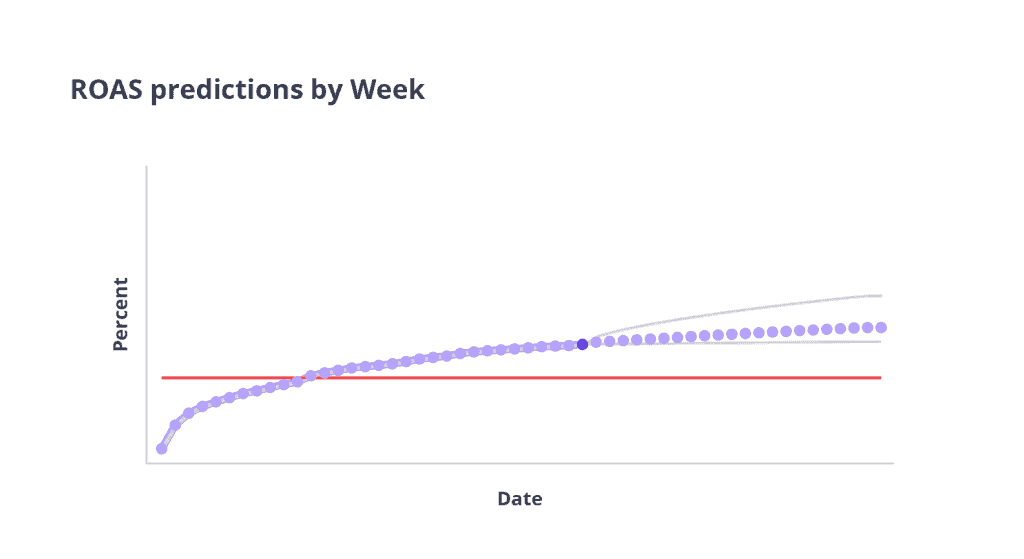Viewport: 1024px width, 559px height.
Task: Click the vertical y-axis line
Action: 147,300
